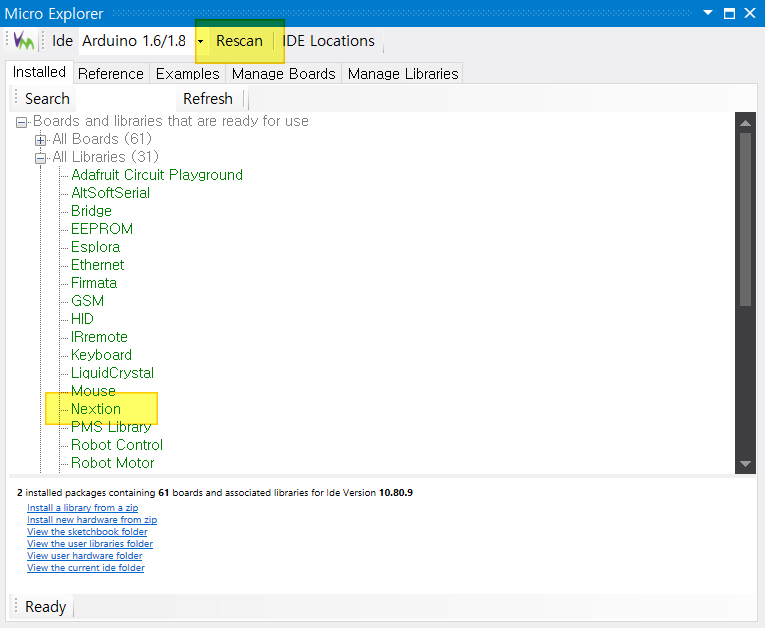This screenshot has height=628, width=765.
Task: Open IDE Locations
Action: click(x=328, y=41)
